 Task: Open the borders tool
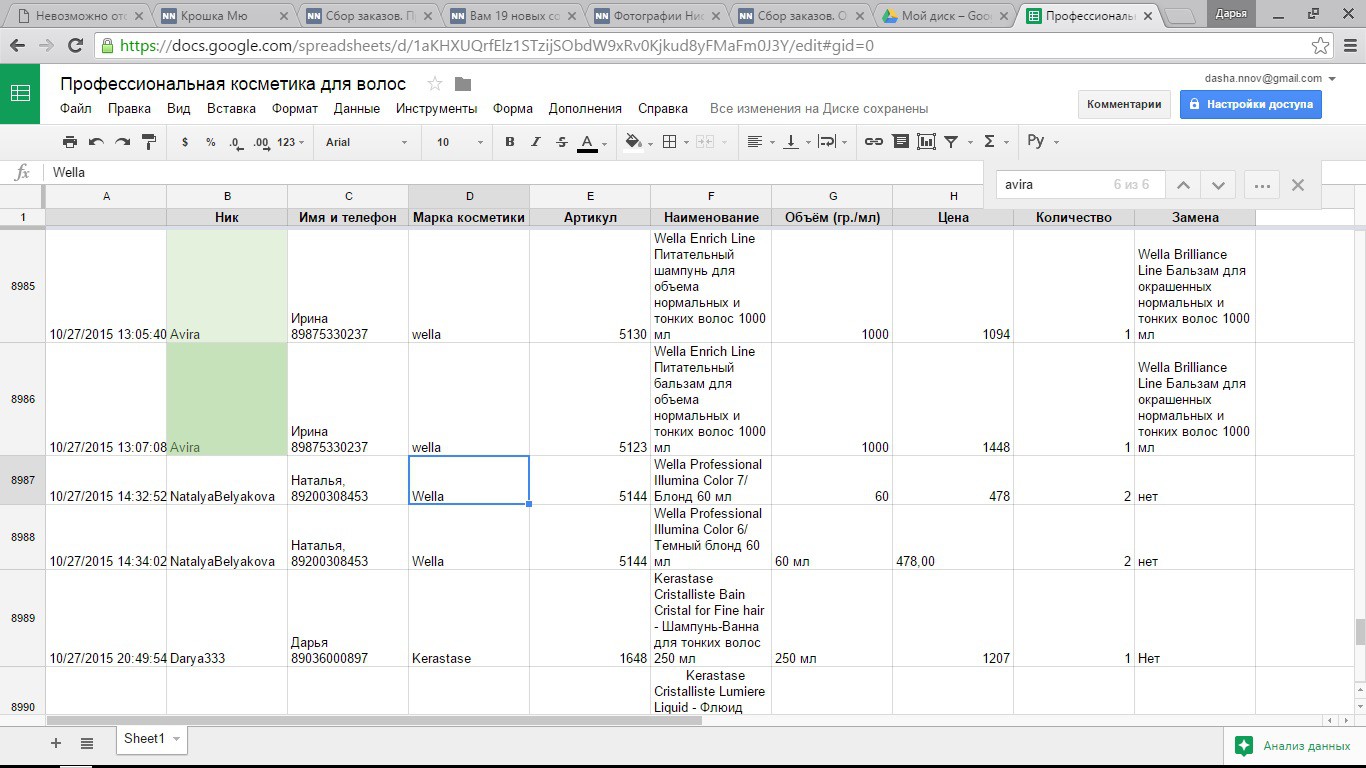(x=674, y=142)
